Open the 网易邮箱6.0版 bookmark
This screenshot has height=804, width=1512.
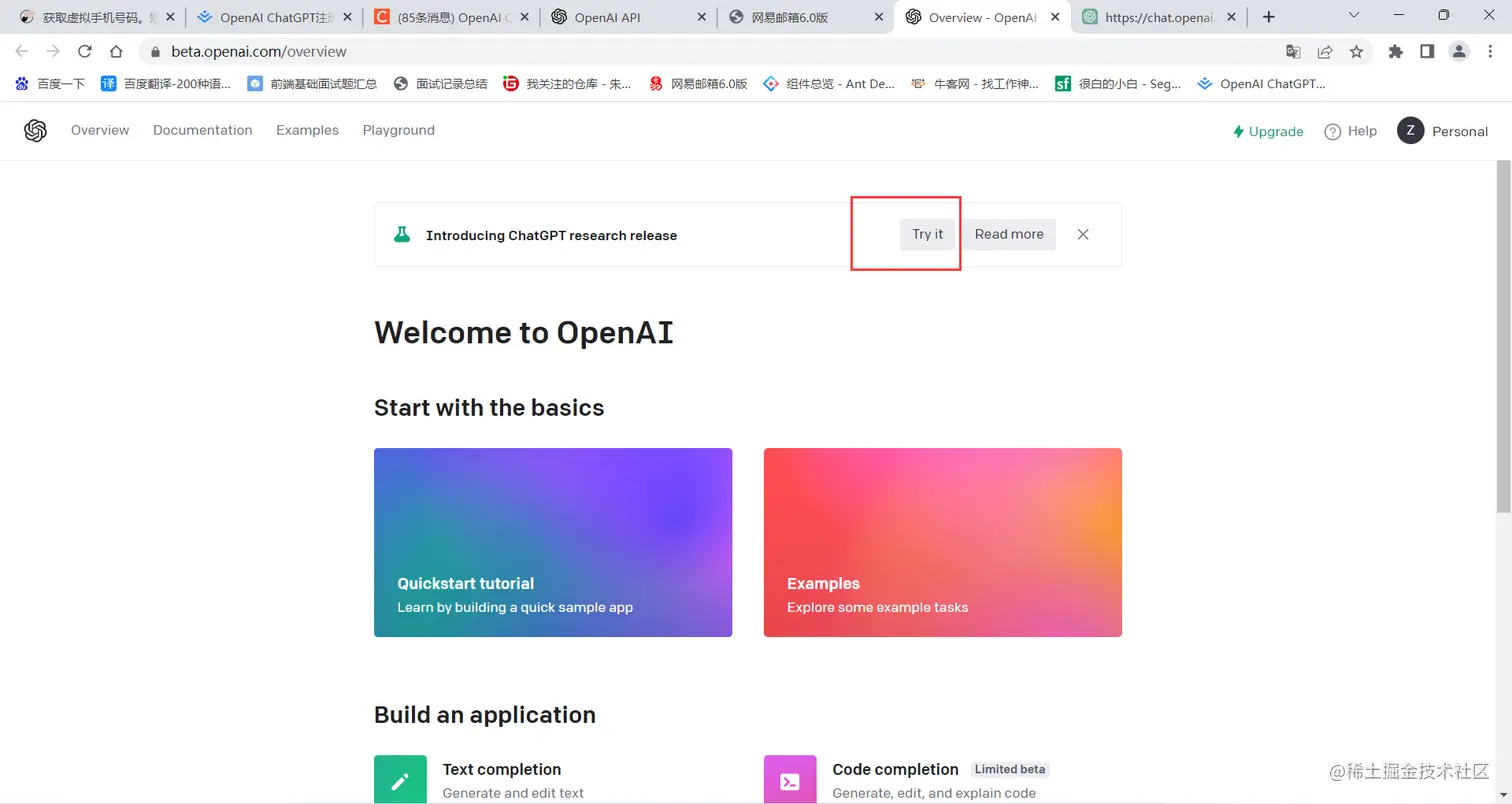pyautogui.click(x=698, y=84)
